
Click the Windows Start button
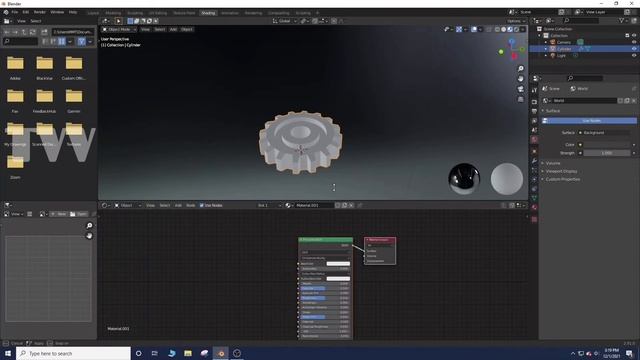click(x=8, y=353)
